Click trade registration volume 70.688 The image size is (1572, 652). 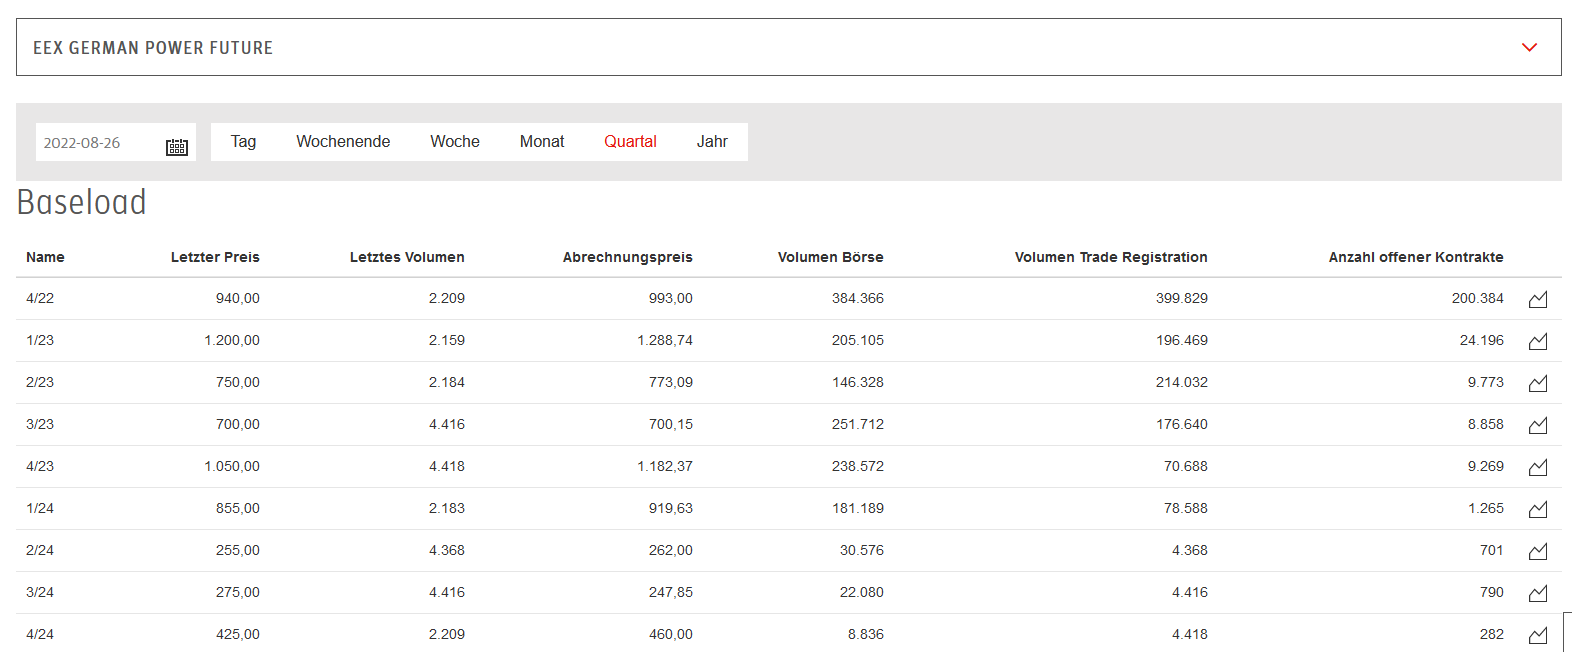pyautogui.click(x=1186, y=466)
